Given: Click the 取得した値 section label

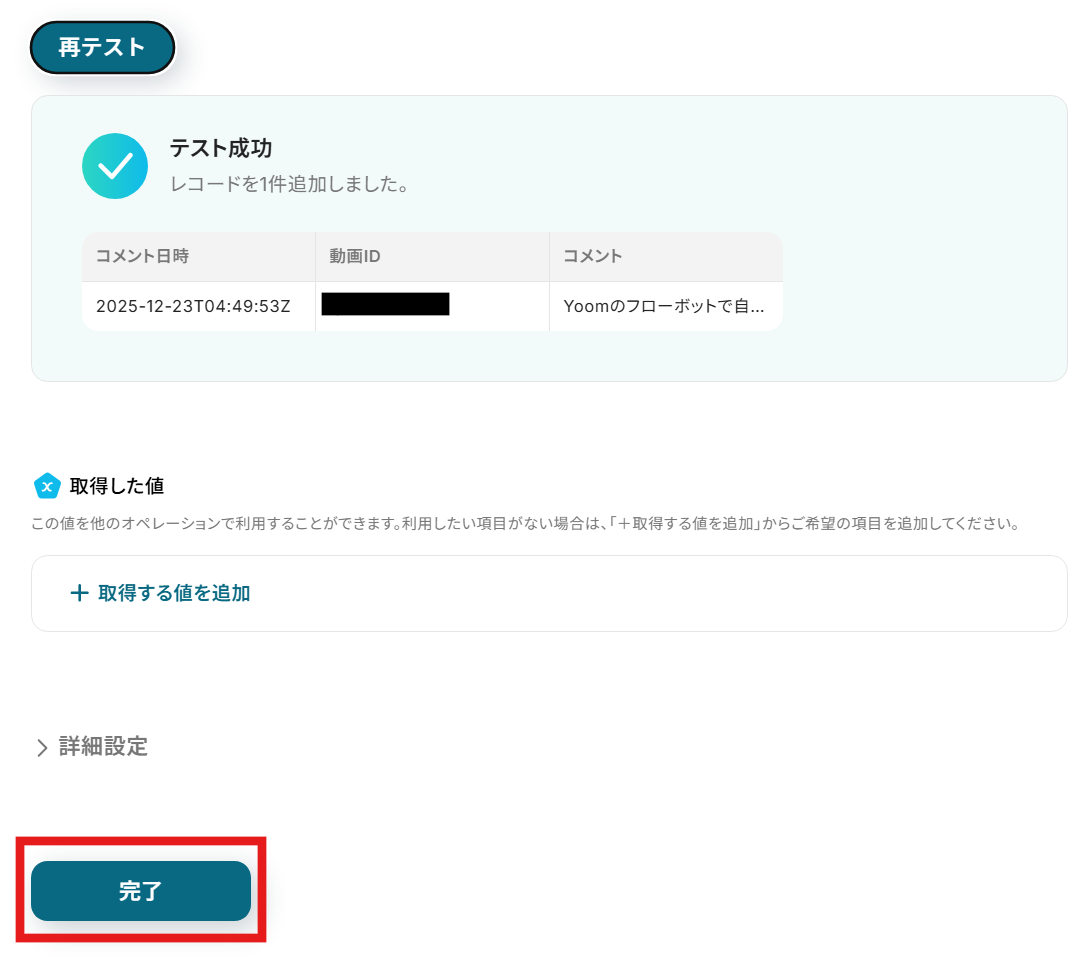Looking at the screenshot, I should point(117,486).
